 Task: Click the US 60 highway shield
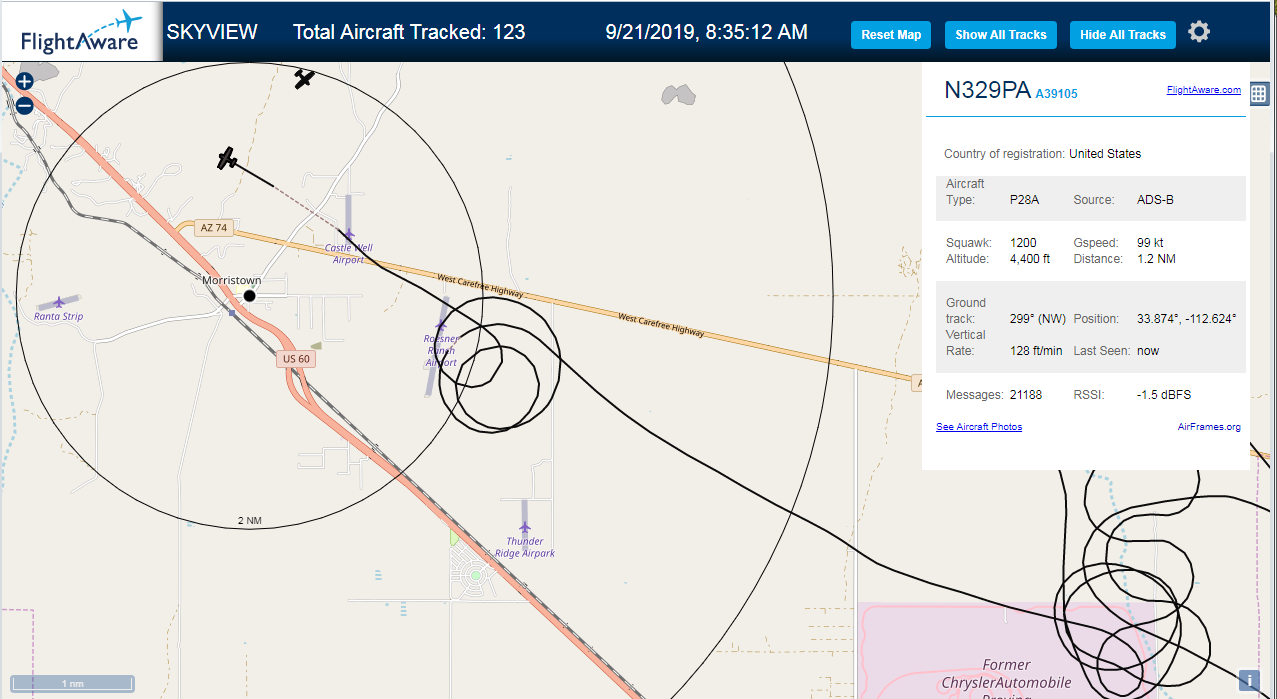coord(296,359)
